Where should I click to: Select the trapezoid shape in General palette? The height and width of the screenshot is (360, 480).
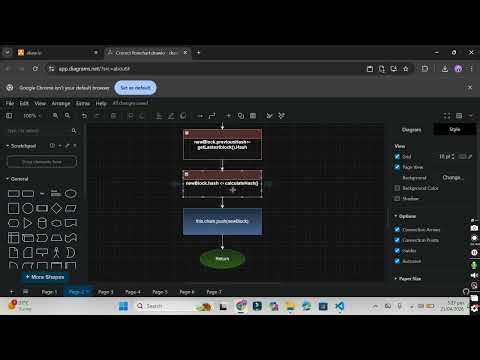56,238
